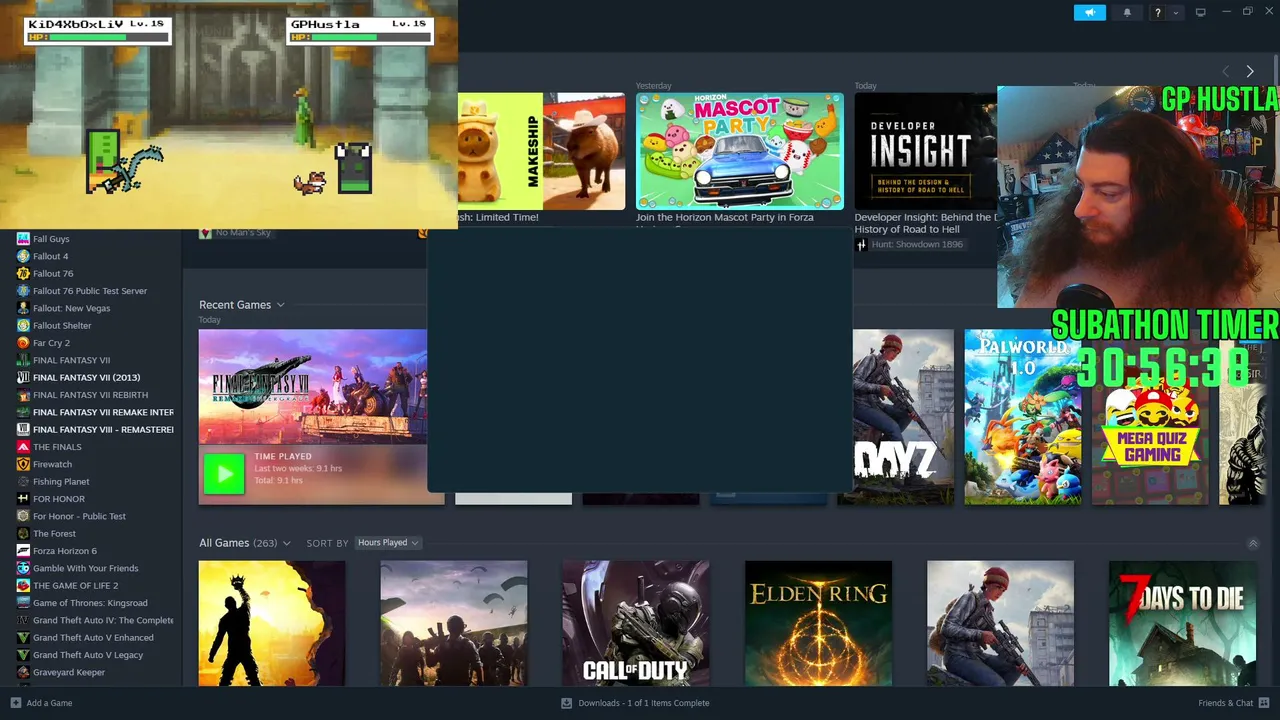Open Developer Insight Road to Hell news
Viewport: 1280px width, 720px height.
(927, 223)
